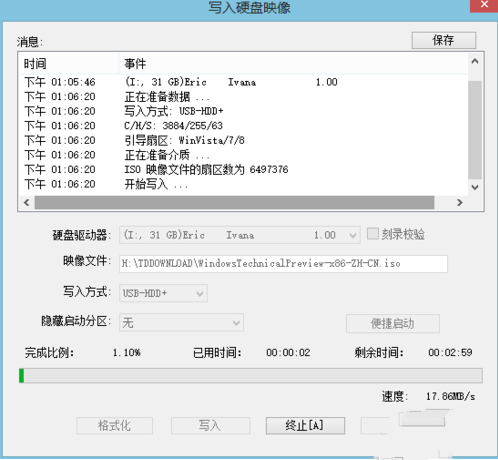
Task: Click the 便捷启动 button
Action: 393,323
